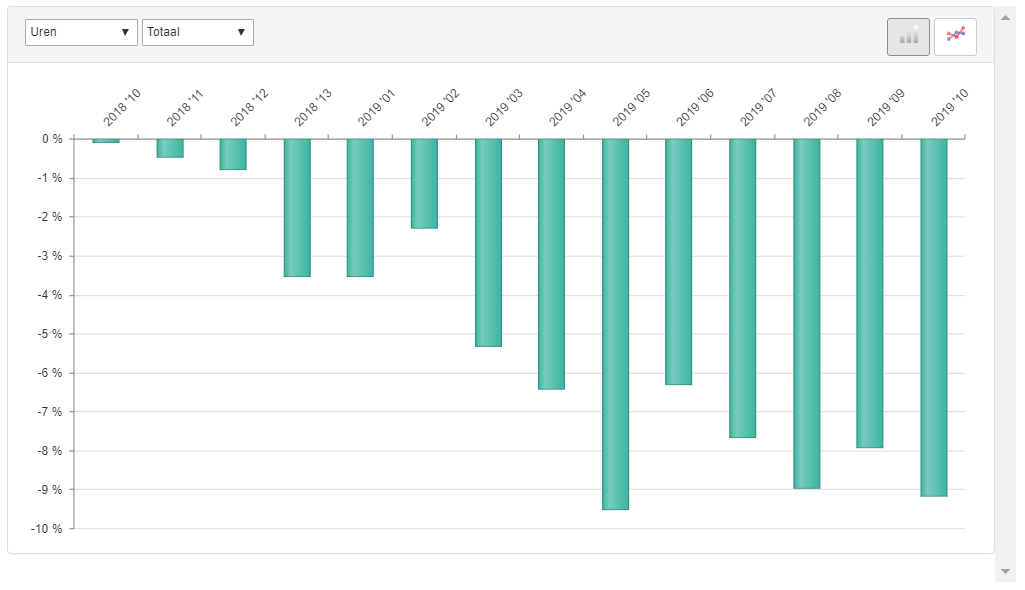Click the 2018 '10 axis label
This screenshot has width=1025, height=590.
[x=122, y=108]
